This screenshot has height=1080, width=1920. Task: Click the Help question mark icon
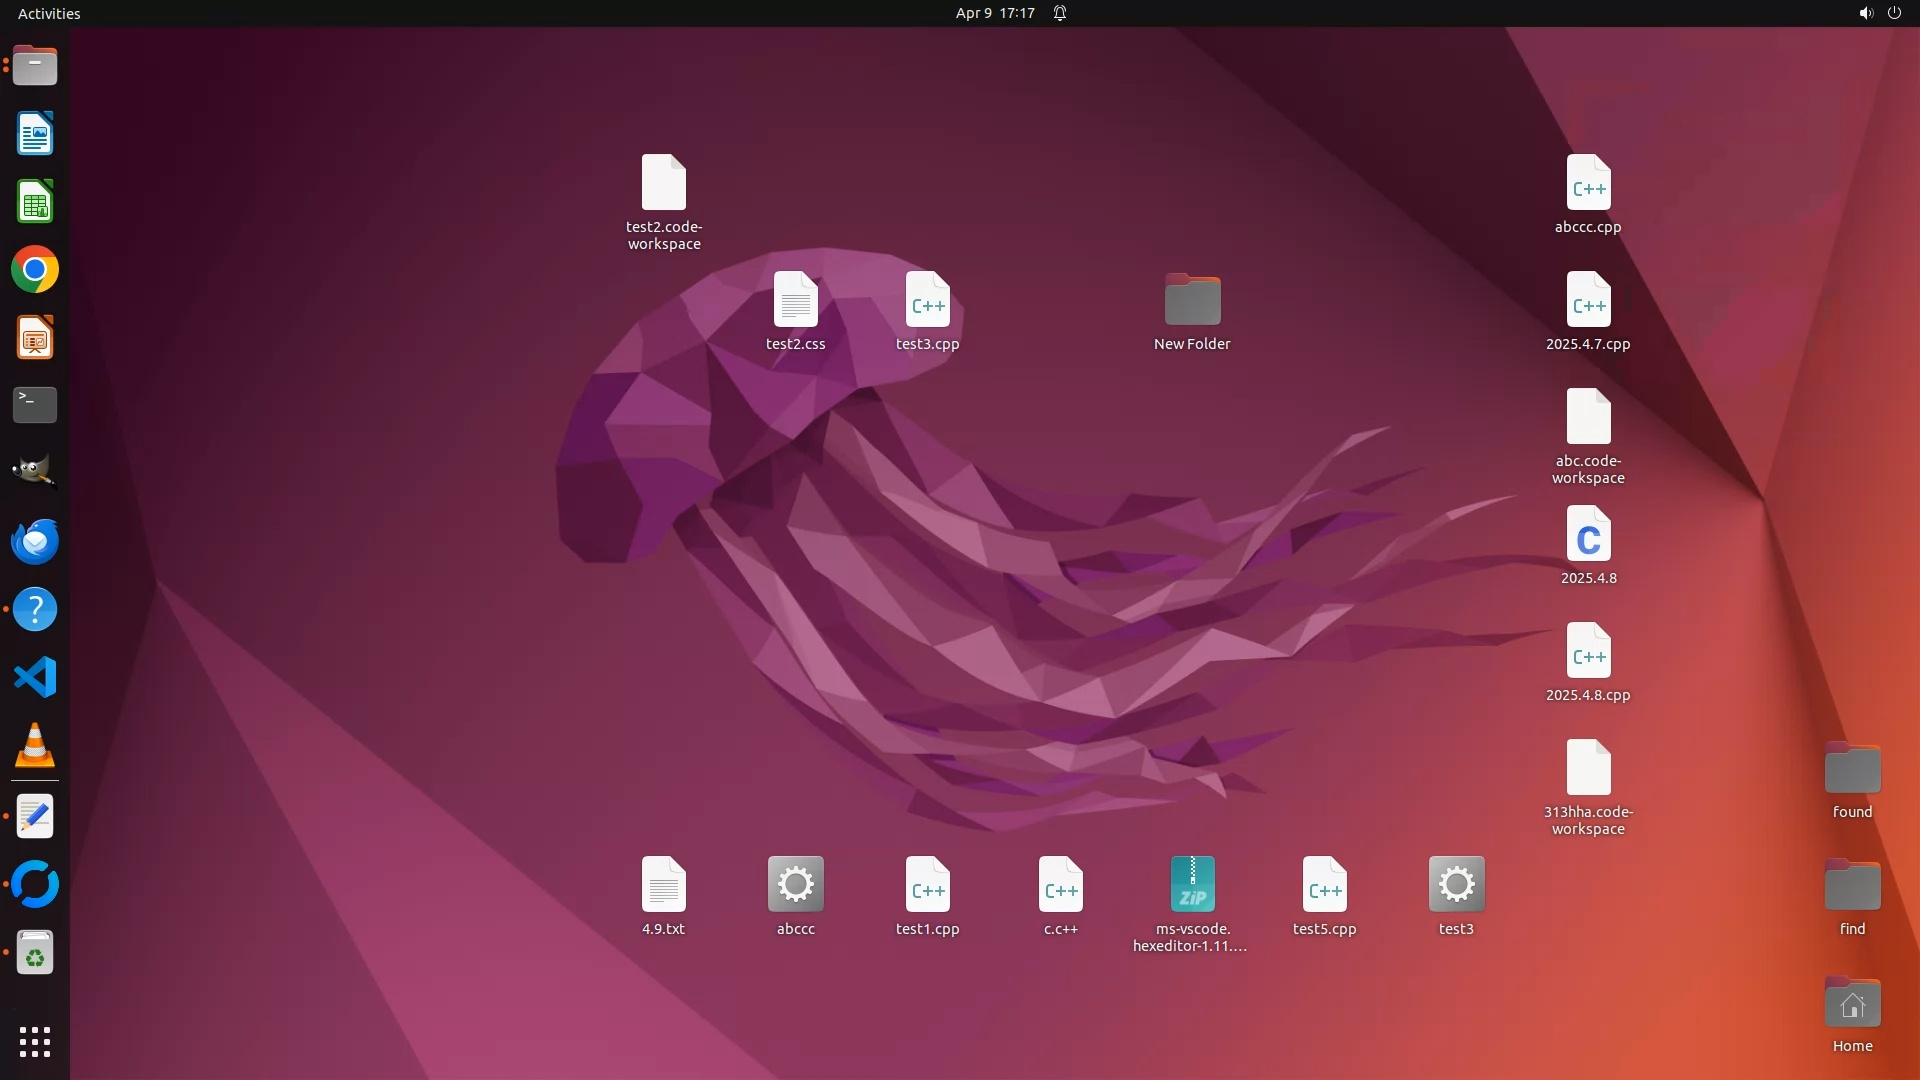point(35,610)
